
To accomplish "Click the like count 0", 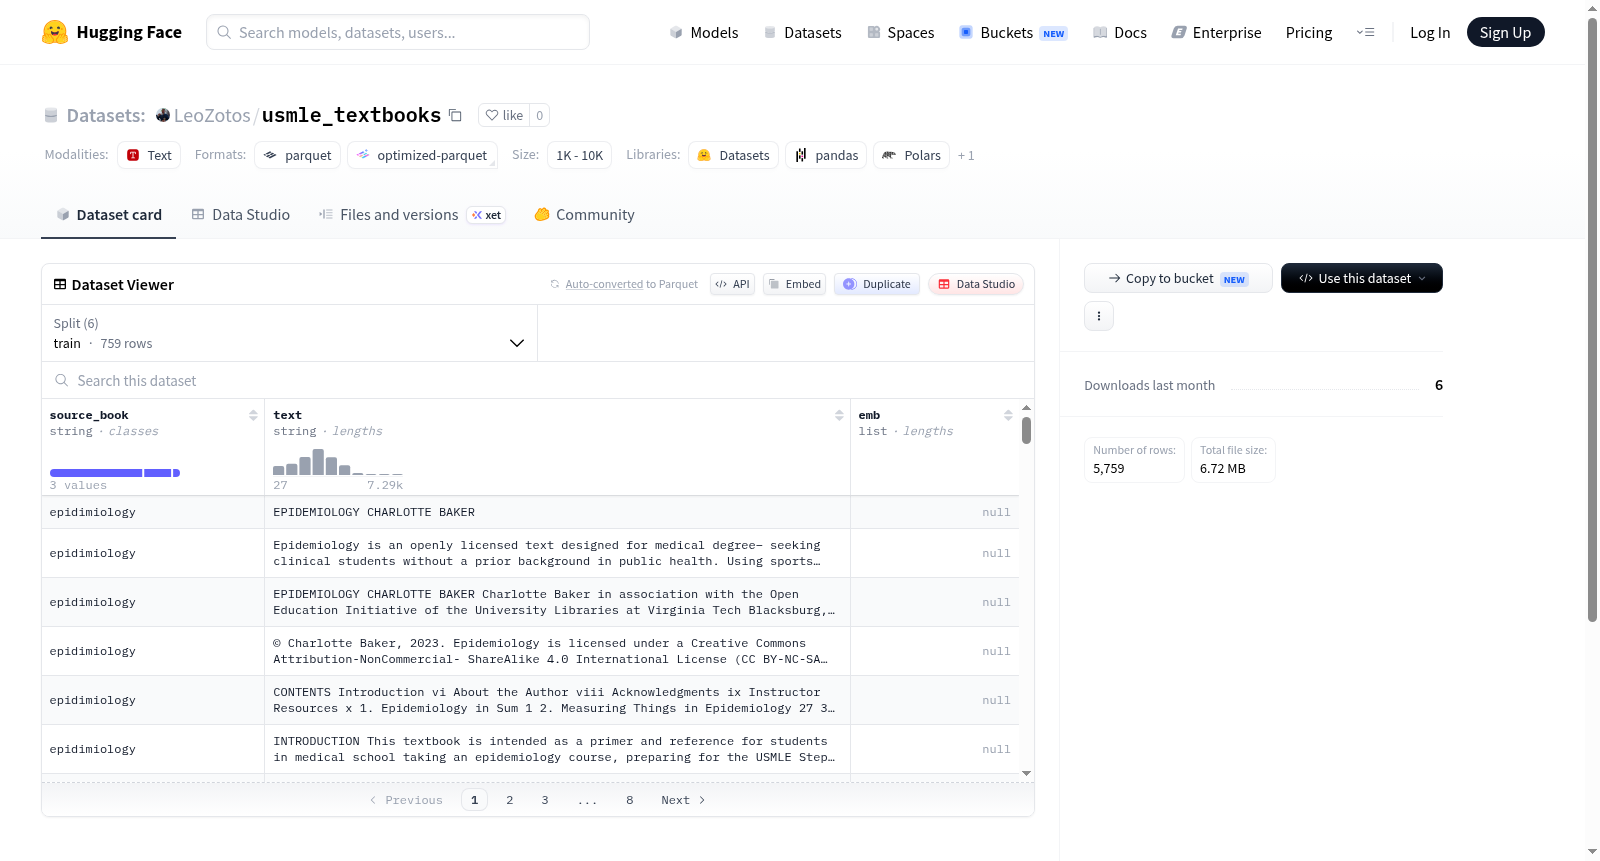I will point(540,115).
